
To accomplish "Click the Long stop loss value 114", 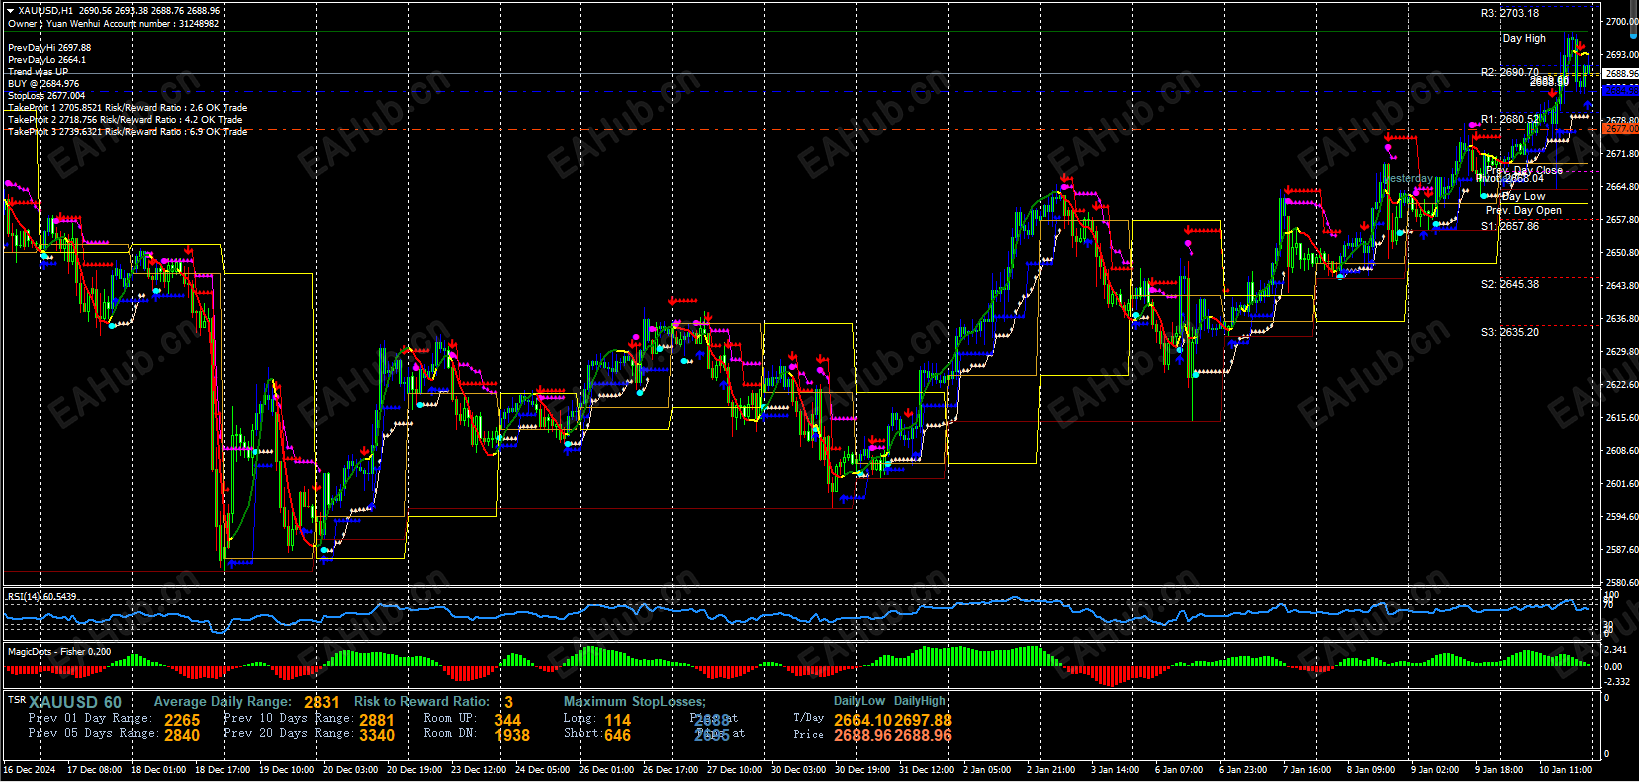I will [x=618, y=720].
